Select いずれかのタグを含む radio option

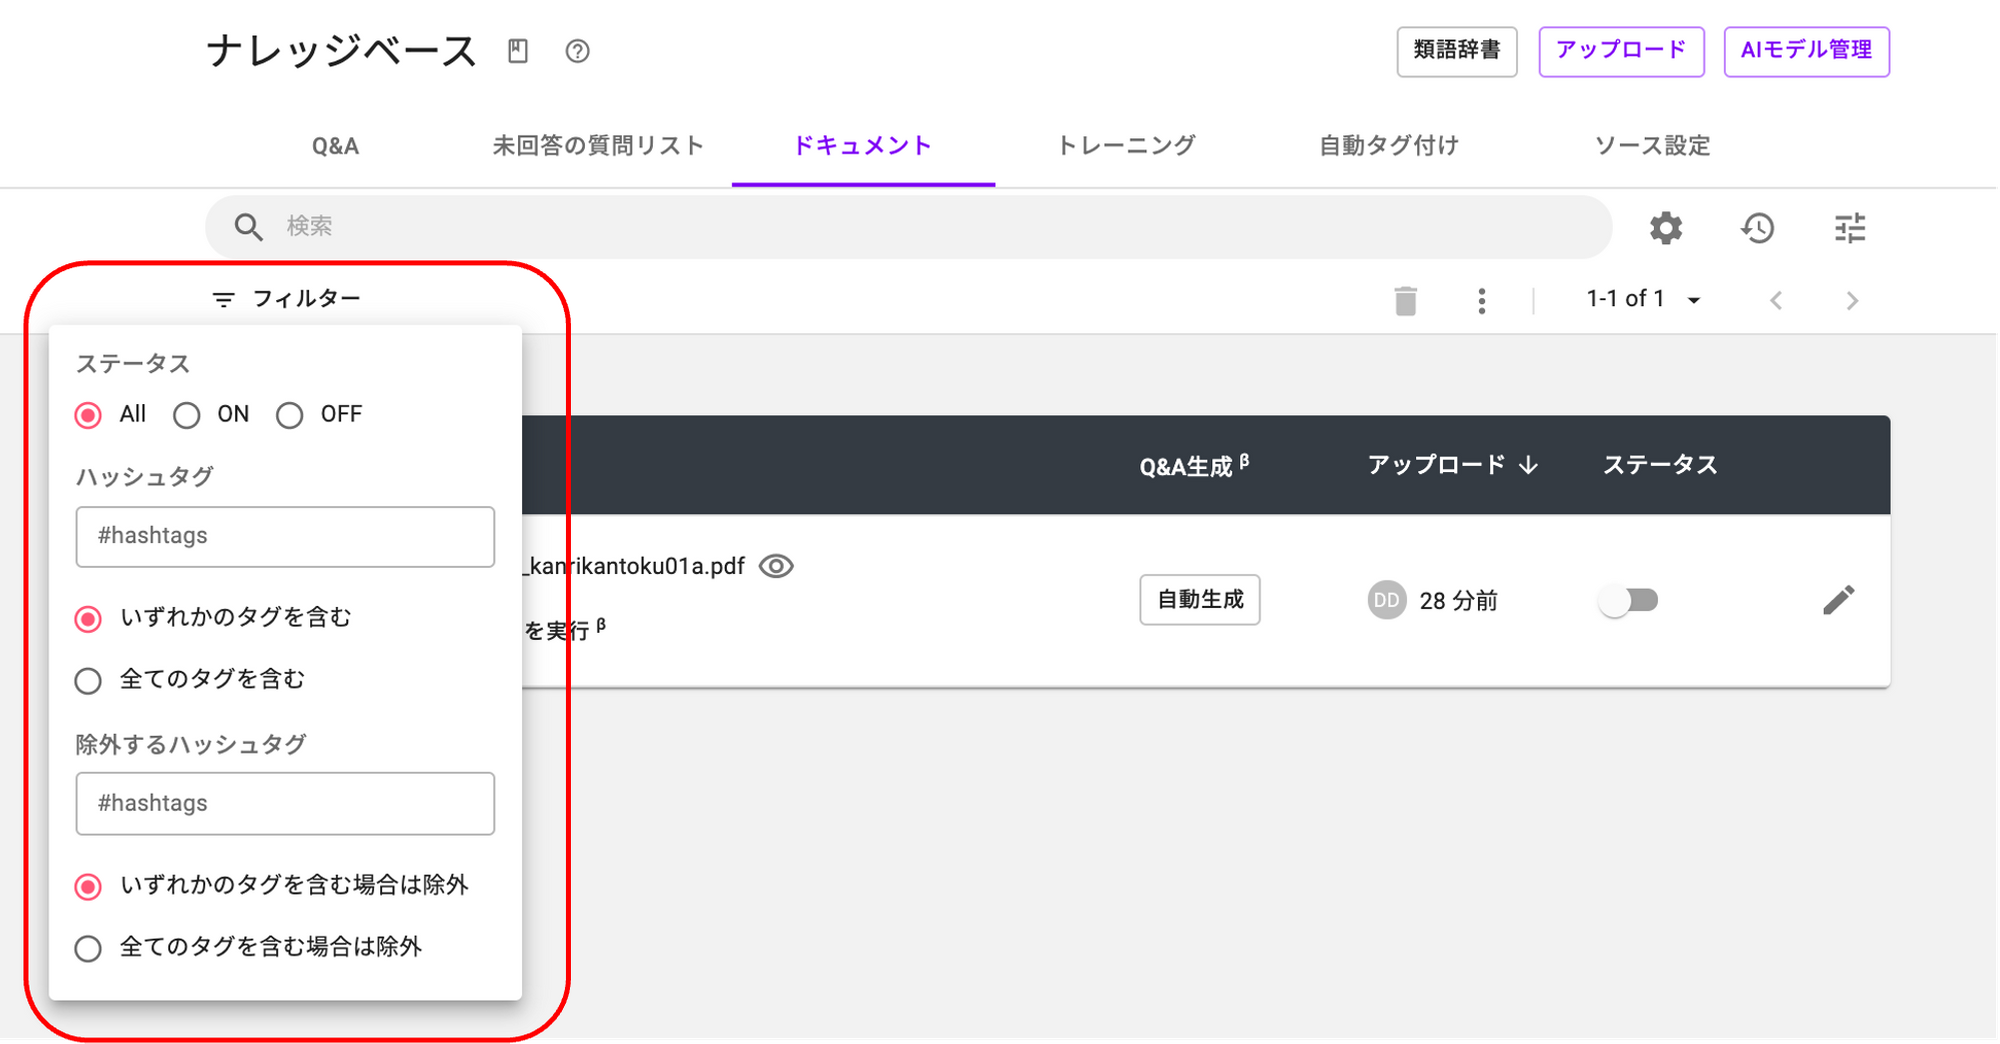click(88, 619)
